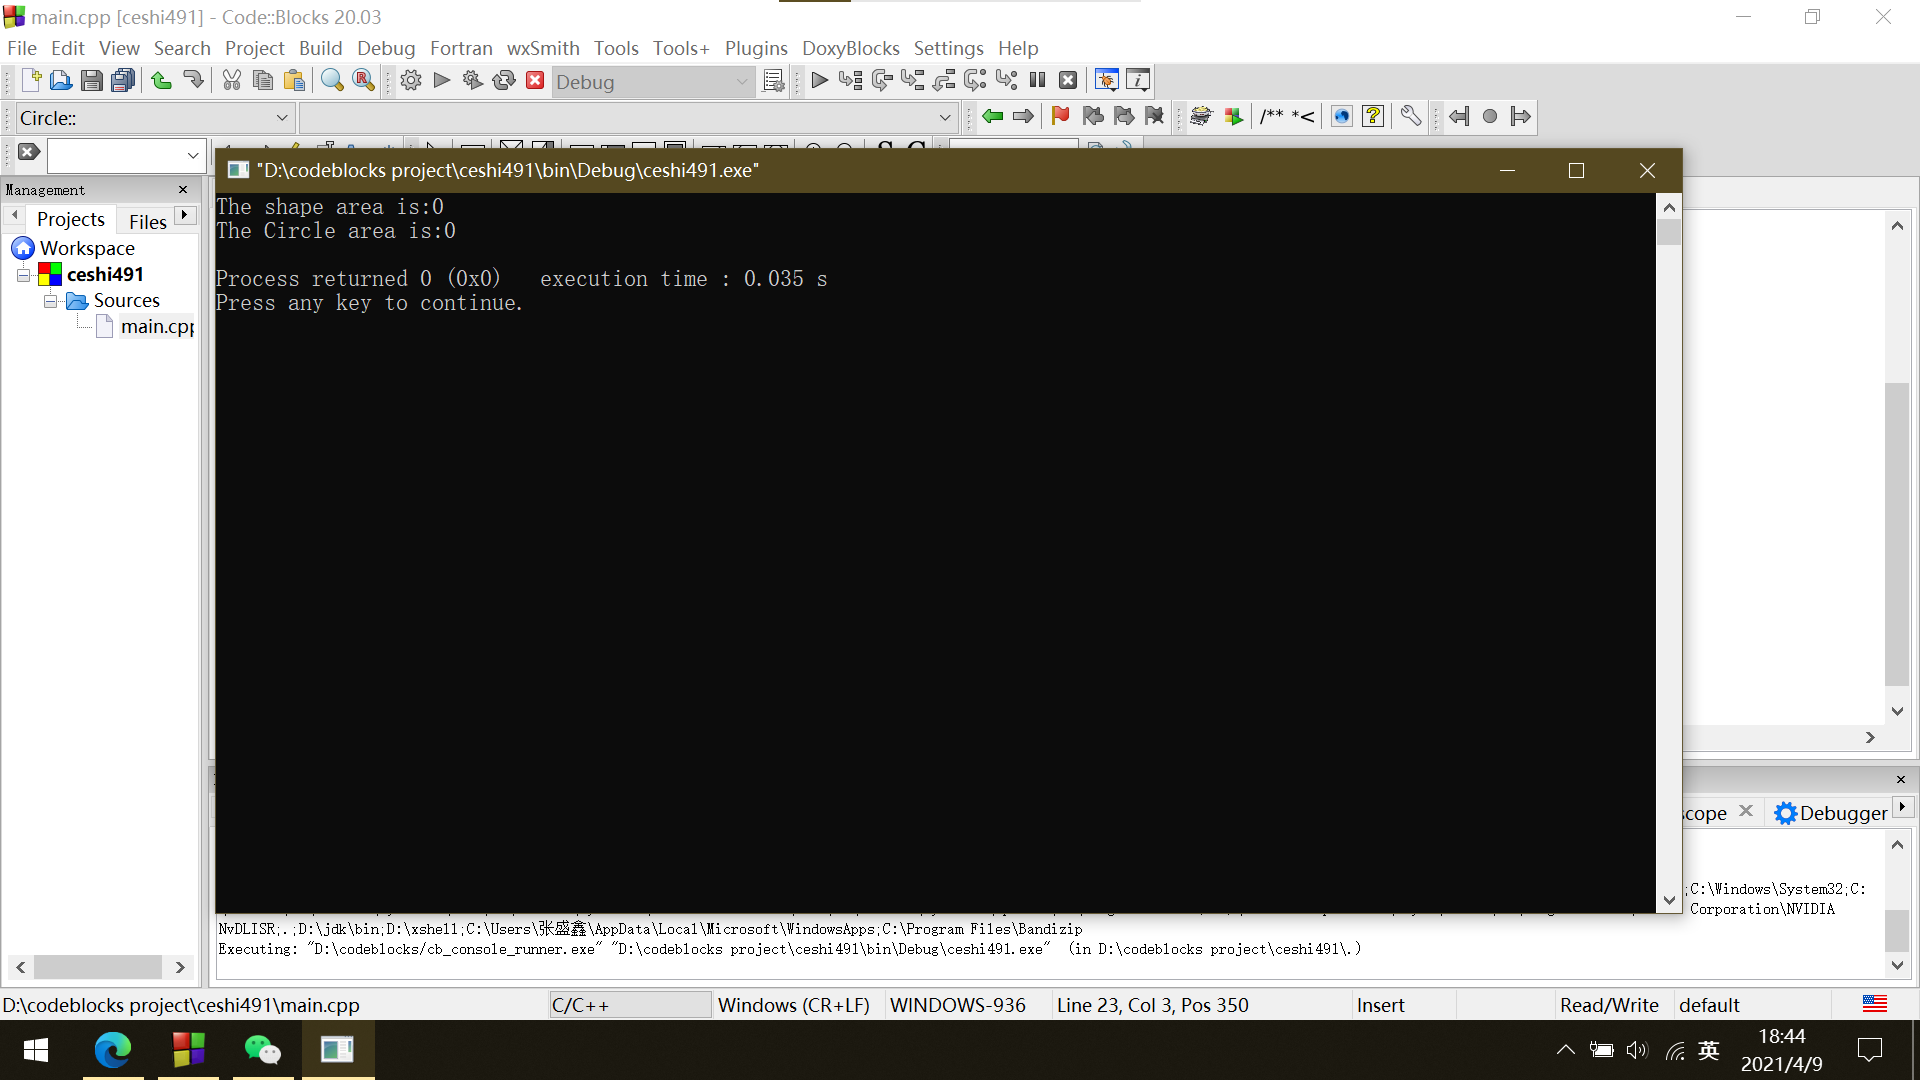Collapse the Sources folder node

click(x=50, y=301)
